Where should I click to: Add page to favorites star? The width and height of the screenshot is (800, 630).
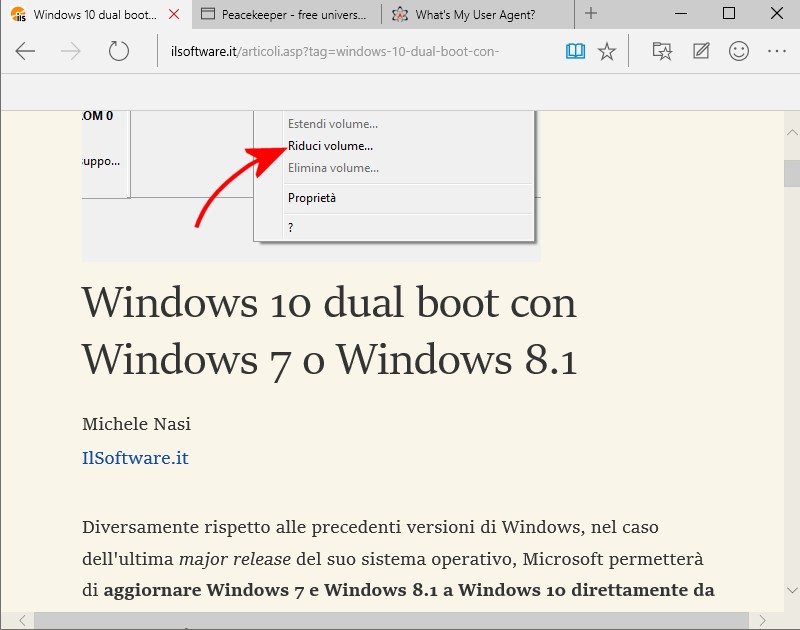[607, 51]
